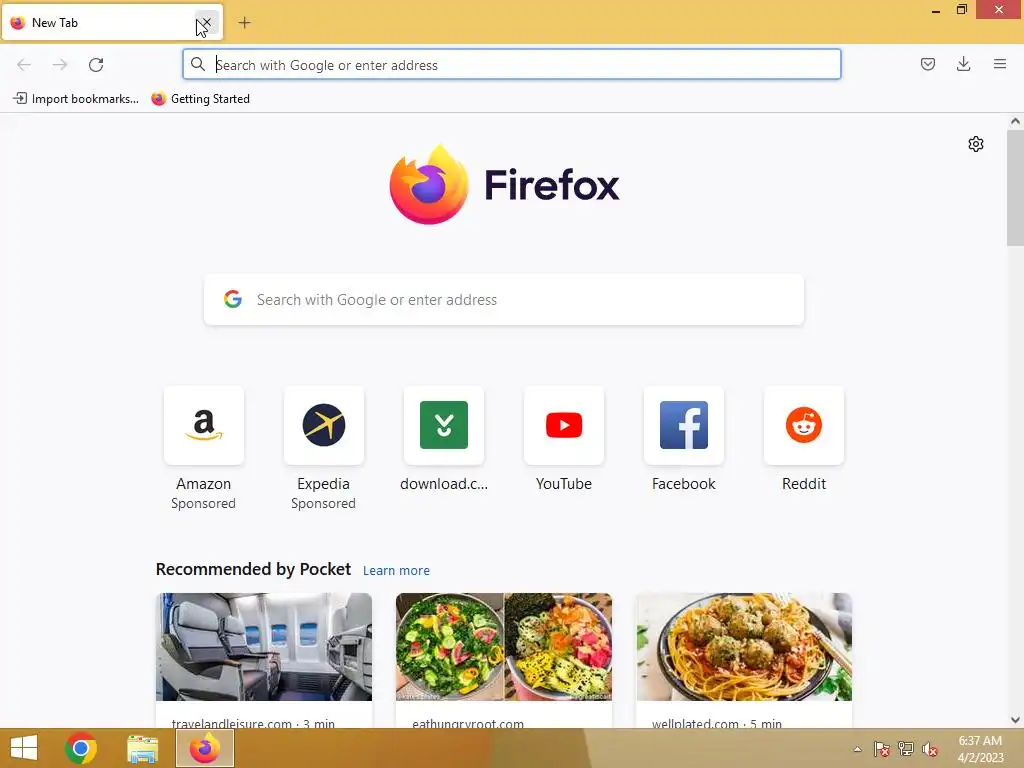Click the Recommended by Pocket heading
The height and width of the screenshot is (768, 1024).
pyautogui.click(x=253, y=569)
